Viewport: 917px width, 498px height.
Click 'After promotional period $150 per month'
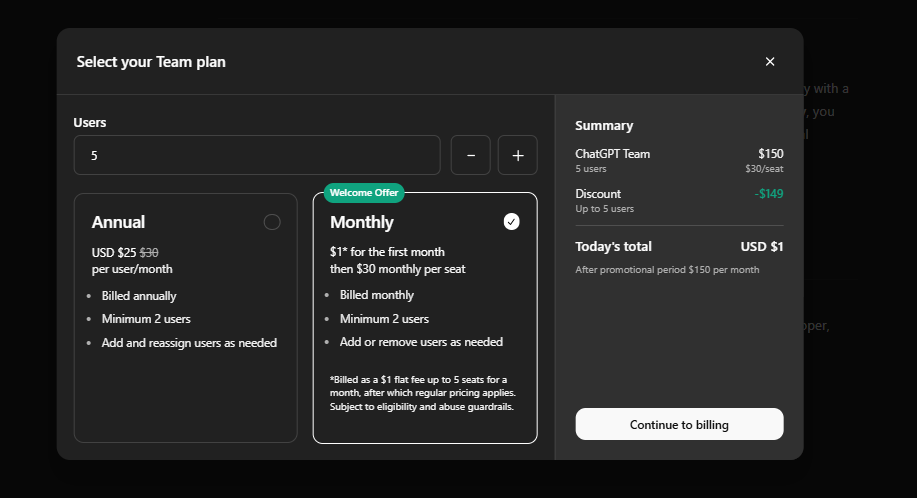(667, 269)
